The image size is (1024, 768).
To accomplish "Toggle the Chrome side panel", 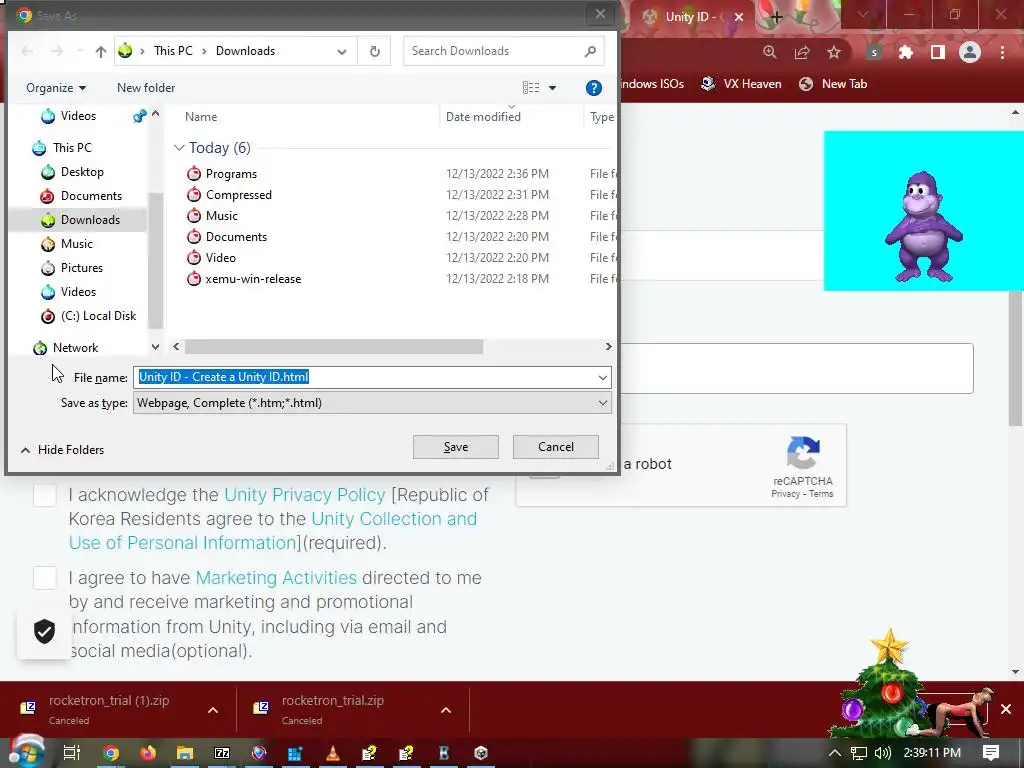I will (x=938, y=52).
